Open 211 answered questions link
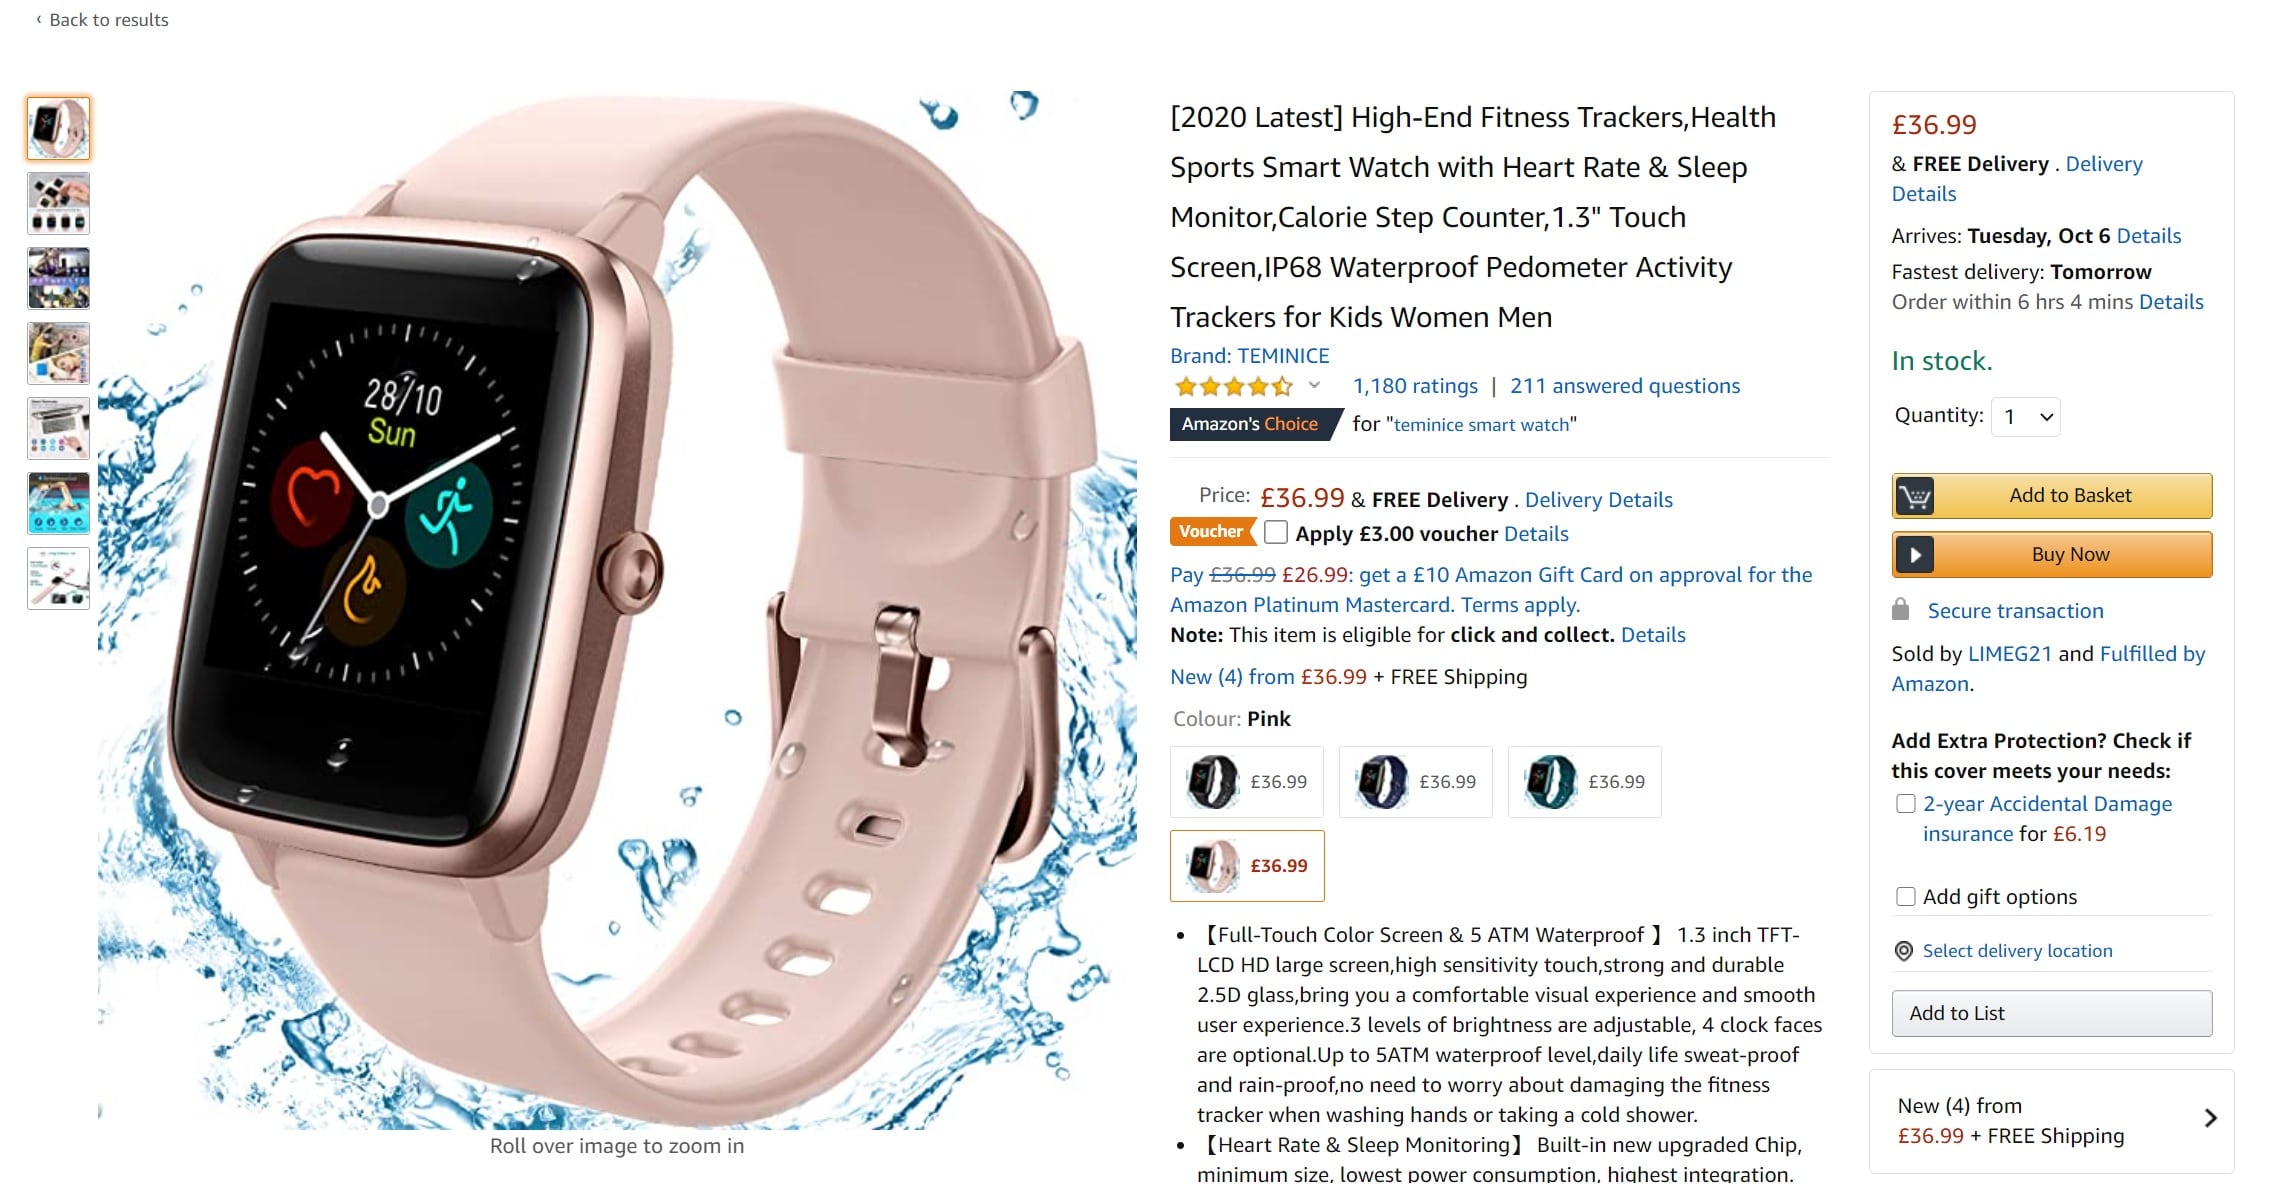 click(x=1624, y=386)
